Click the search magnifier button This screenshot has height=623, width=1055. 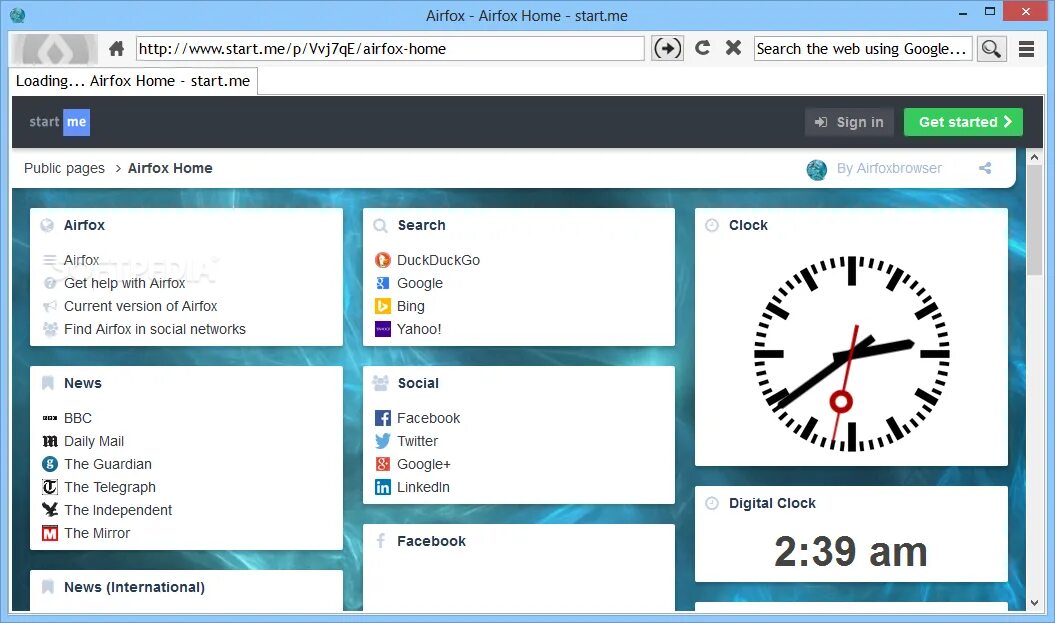point(991,48)
